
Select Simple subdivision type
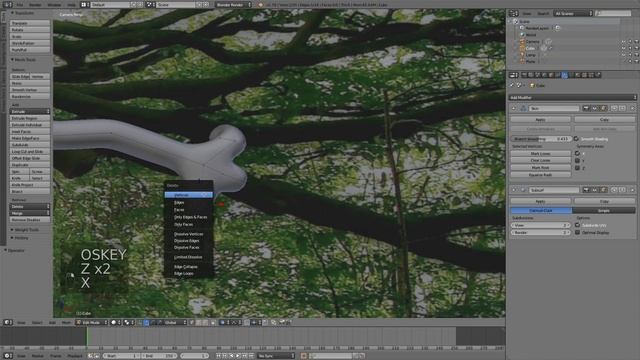[604, 211]
